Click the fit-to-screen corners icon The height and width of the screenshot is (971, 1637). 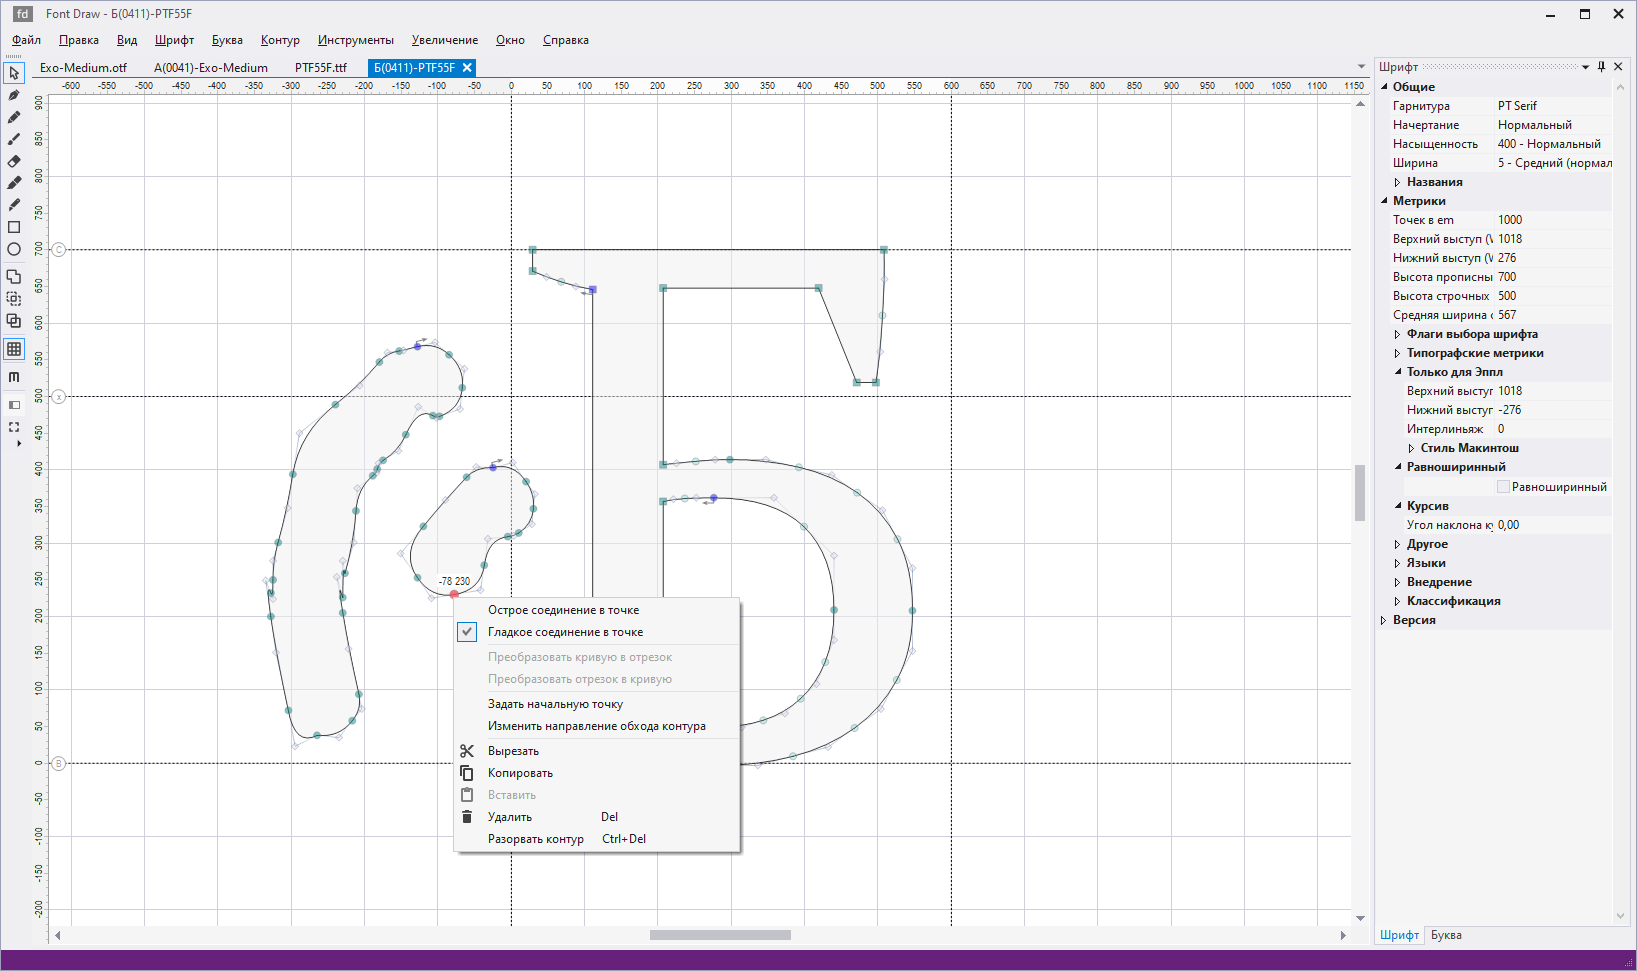(x=14, y=427)
